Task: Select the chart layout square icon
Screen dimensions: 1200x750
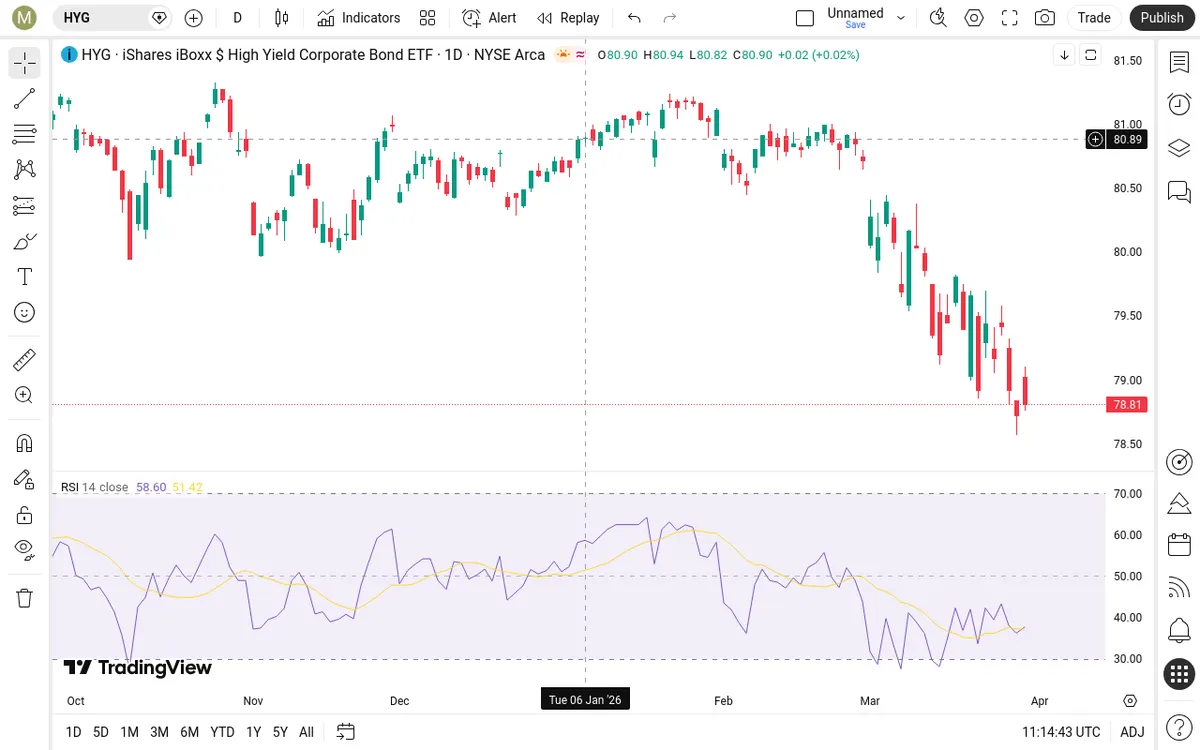Action: tap(805, 18)
